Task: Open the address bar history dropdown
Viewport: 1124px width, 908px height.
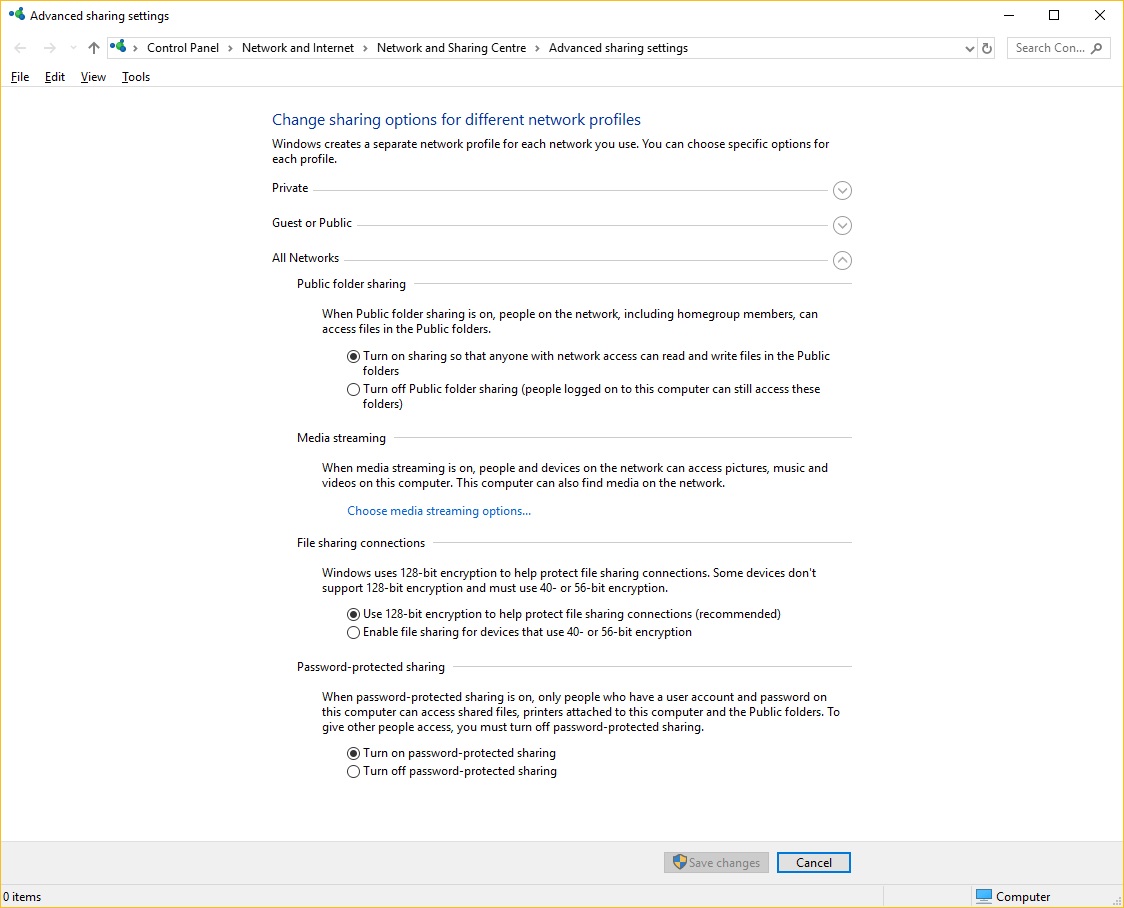Action: [x=969, y=48]
